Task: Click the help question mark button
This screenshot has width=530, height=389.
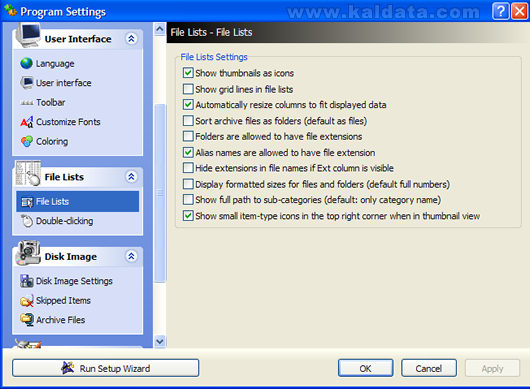Action: point(501,11)
